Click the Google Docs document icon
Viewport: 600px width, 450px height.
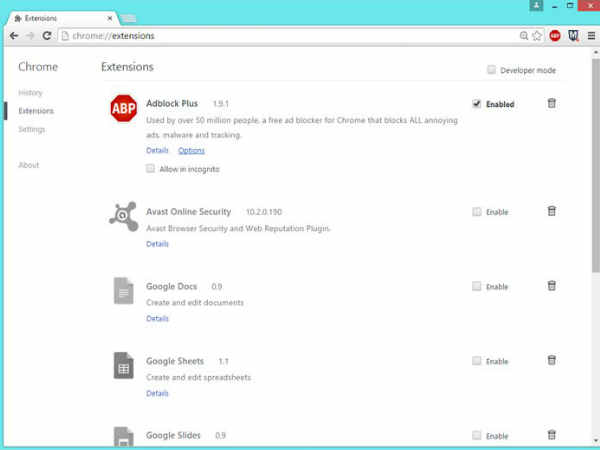coord(124,291)
